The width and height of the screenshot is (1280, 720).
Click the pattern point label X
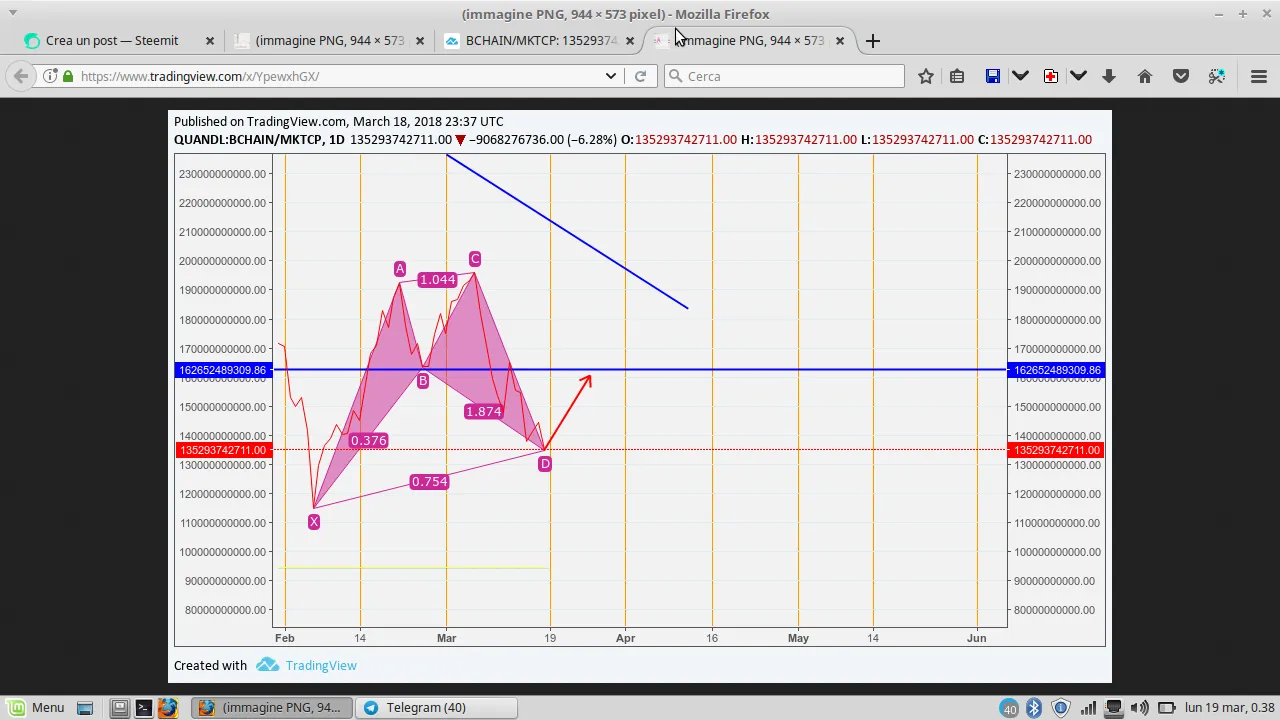pos(314,522)
